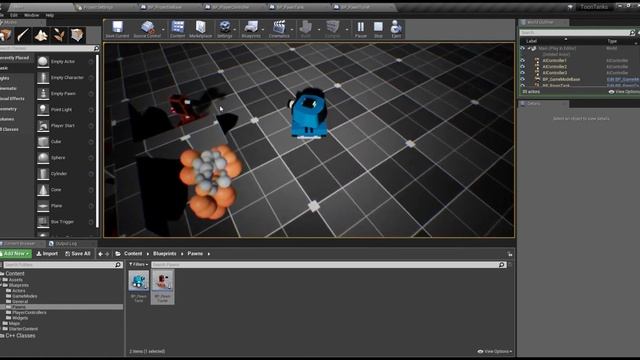
Task: Select the Plane placement item
Action: tap(65, 206)
